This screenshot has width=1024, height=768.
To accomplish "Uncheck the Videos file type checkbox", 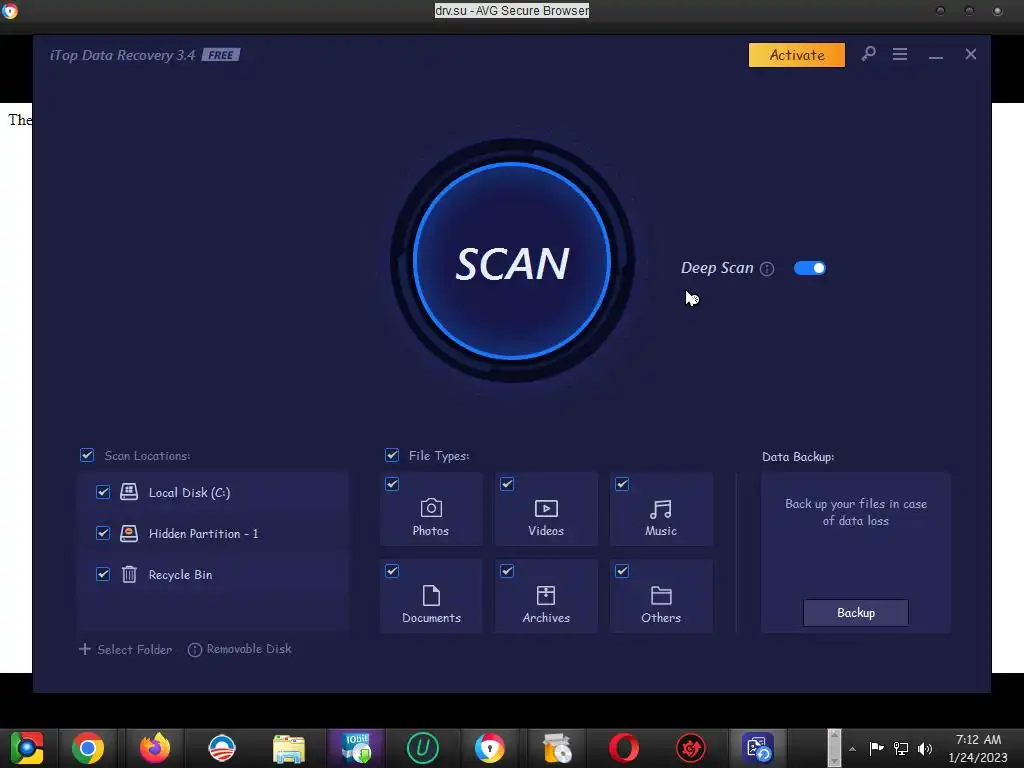I will point(507,484).
